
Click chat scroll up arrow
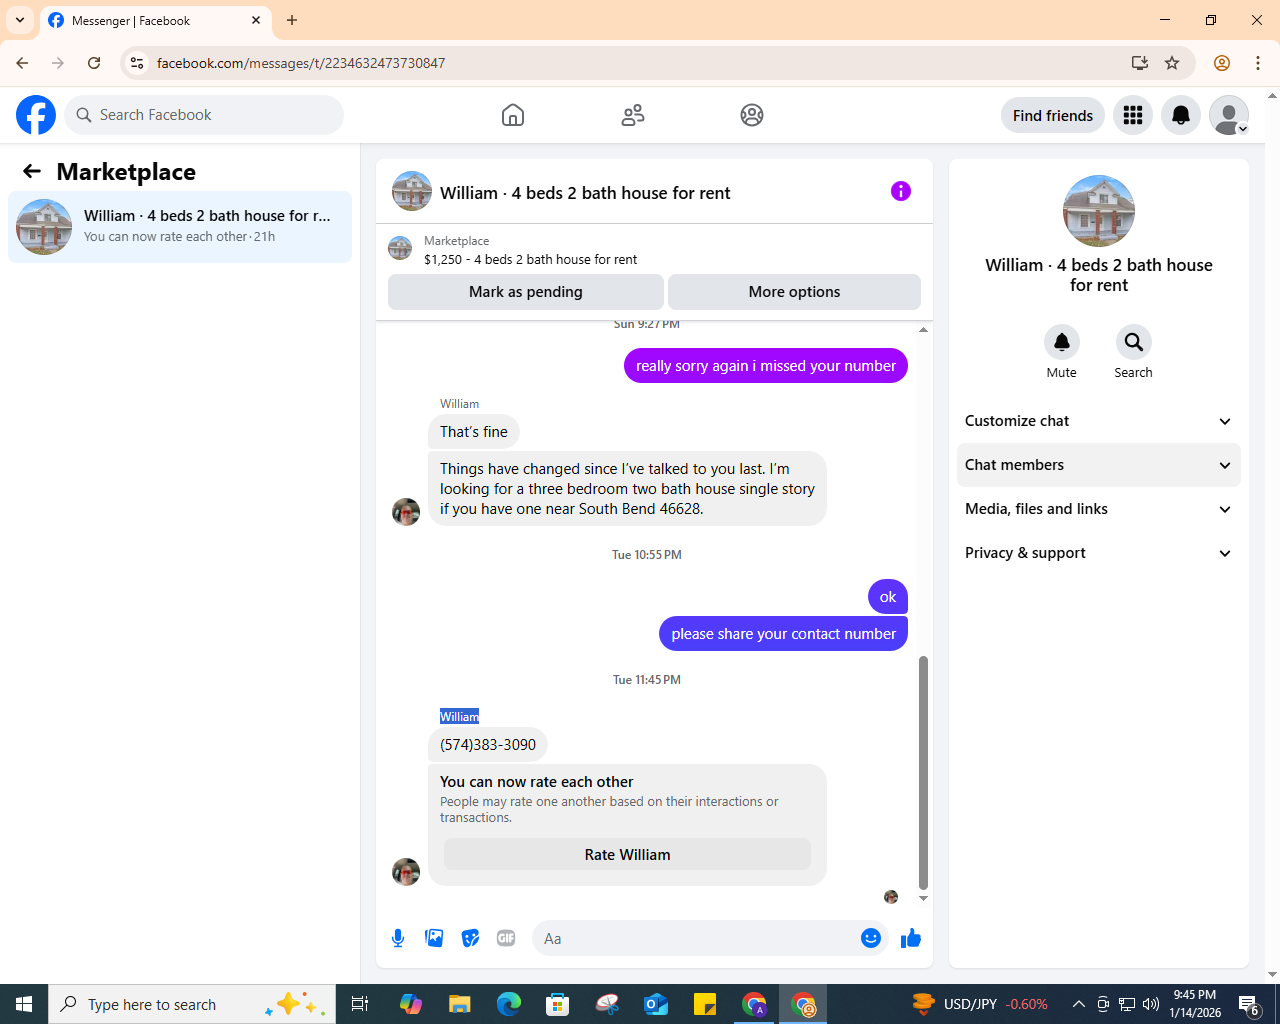click(x=923, y=329)
